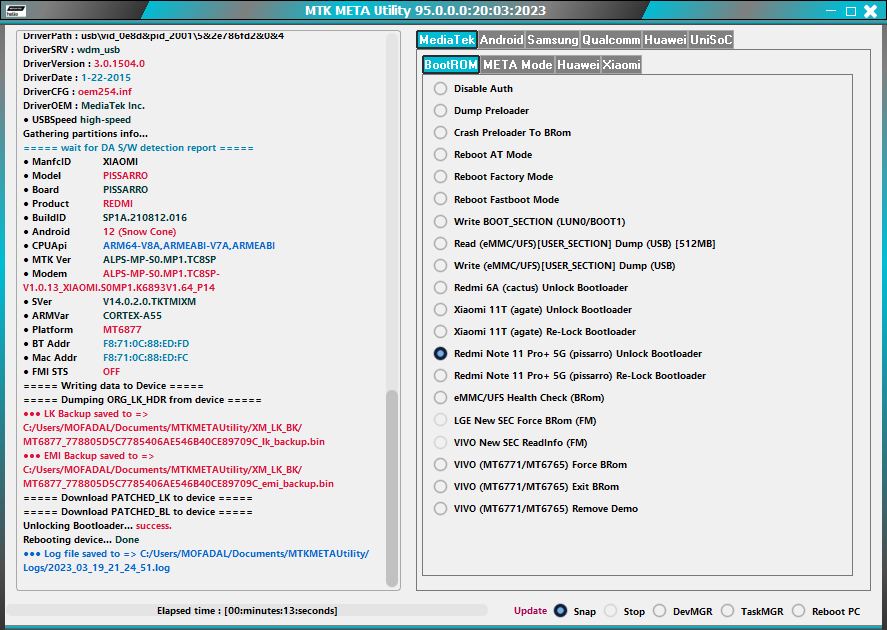Image resolution: width=887 pixels, height=630 pixels.
Task: Select the TaskMGR option
Action: (752, 611)
